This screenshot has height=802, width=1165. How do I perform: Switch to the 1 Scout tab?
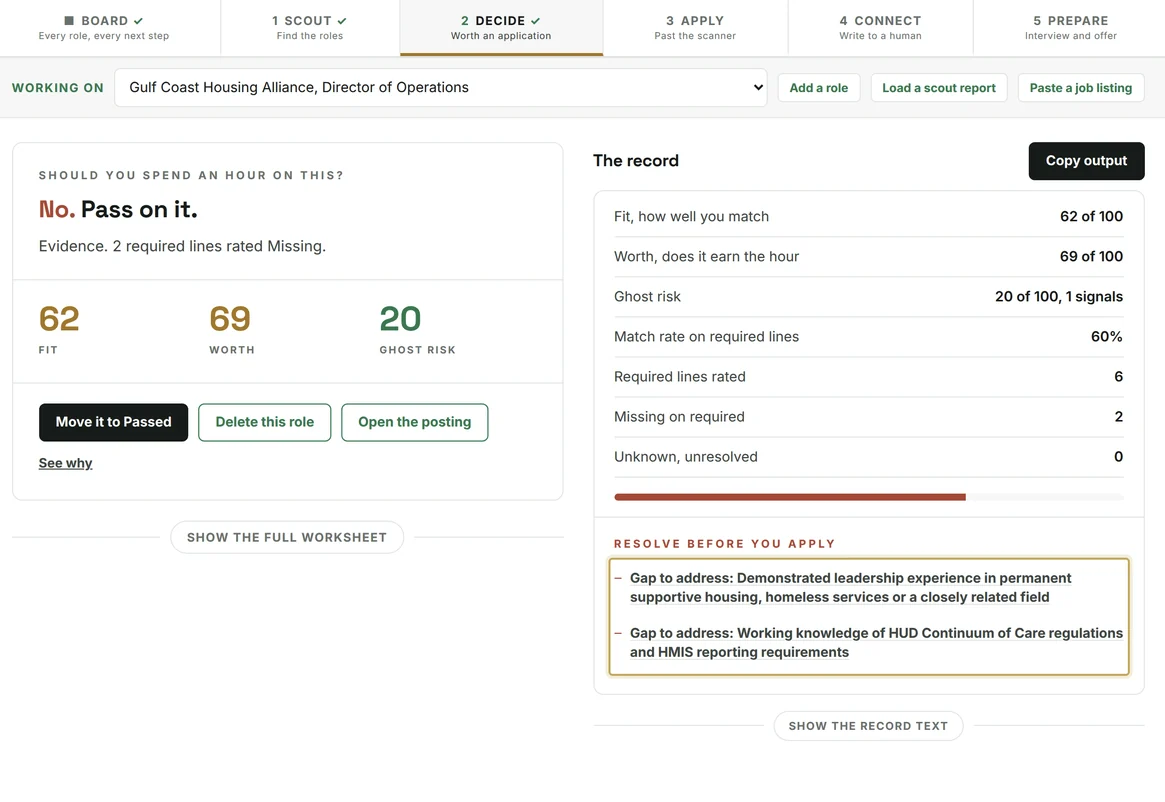[310, 28]
